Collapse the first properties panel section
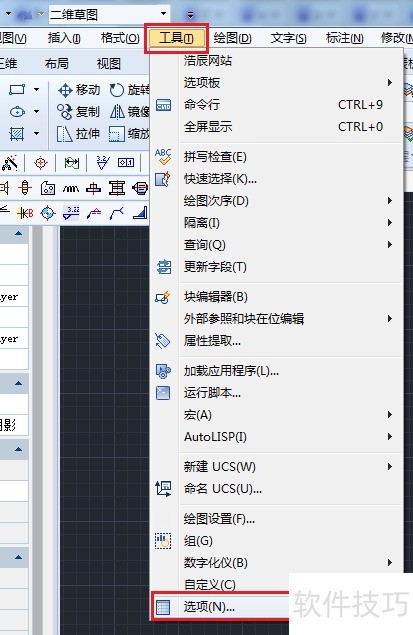 pyautogui.click(x=18, y=233)
